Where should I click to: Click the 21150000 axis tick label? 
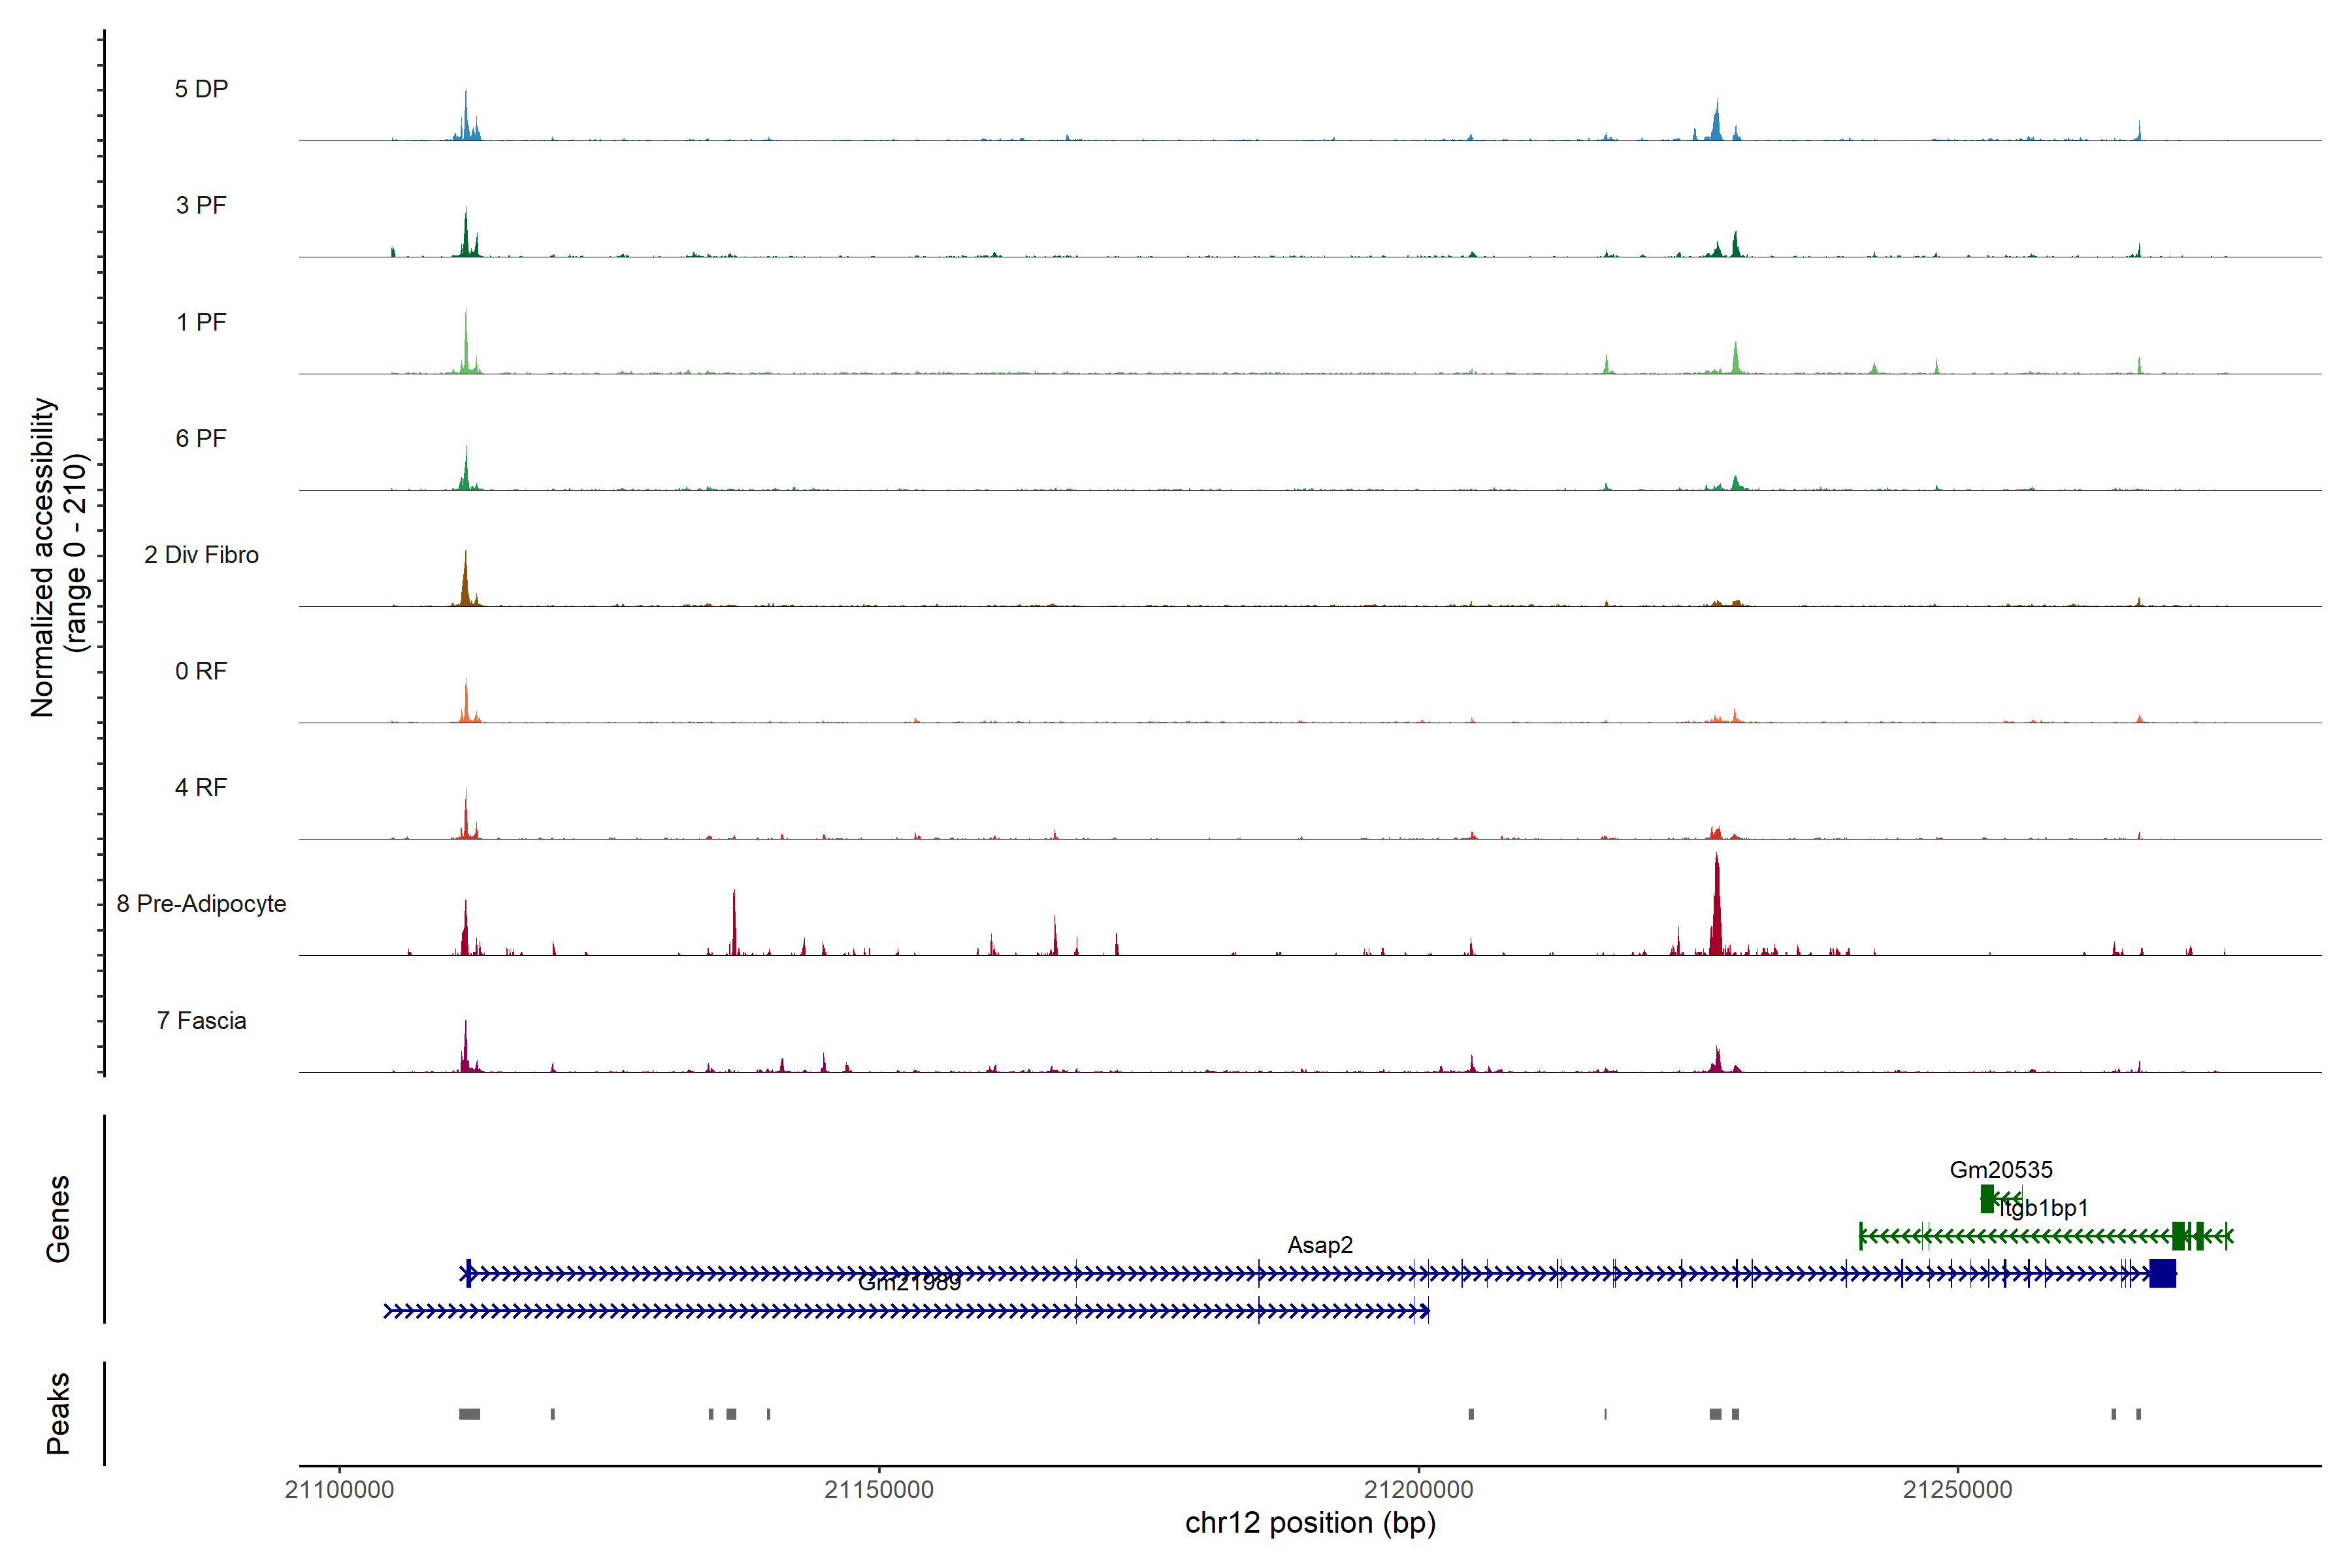878,1490
